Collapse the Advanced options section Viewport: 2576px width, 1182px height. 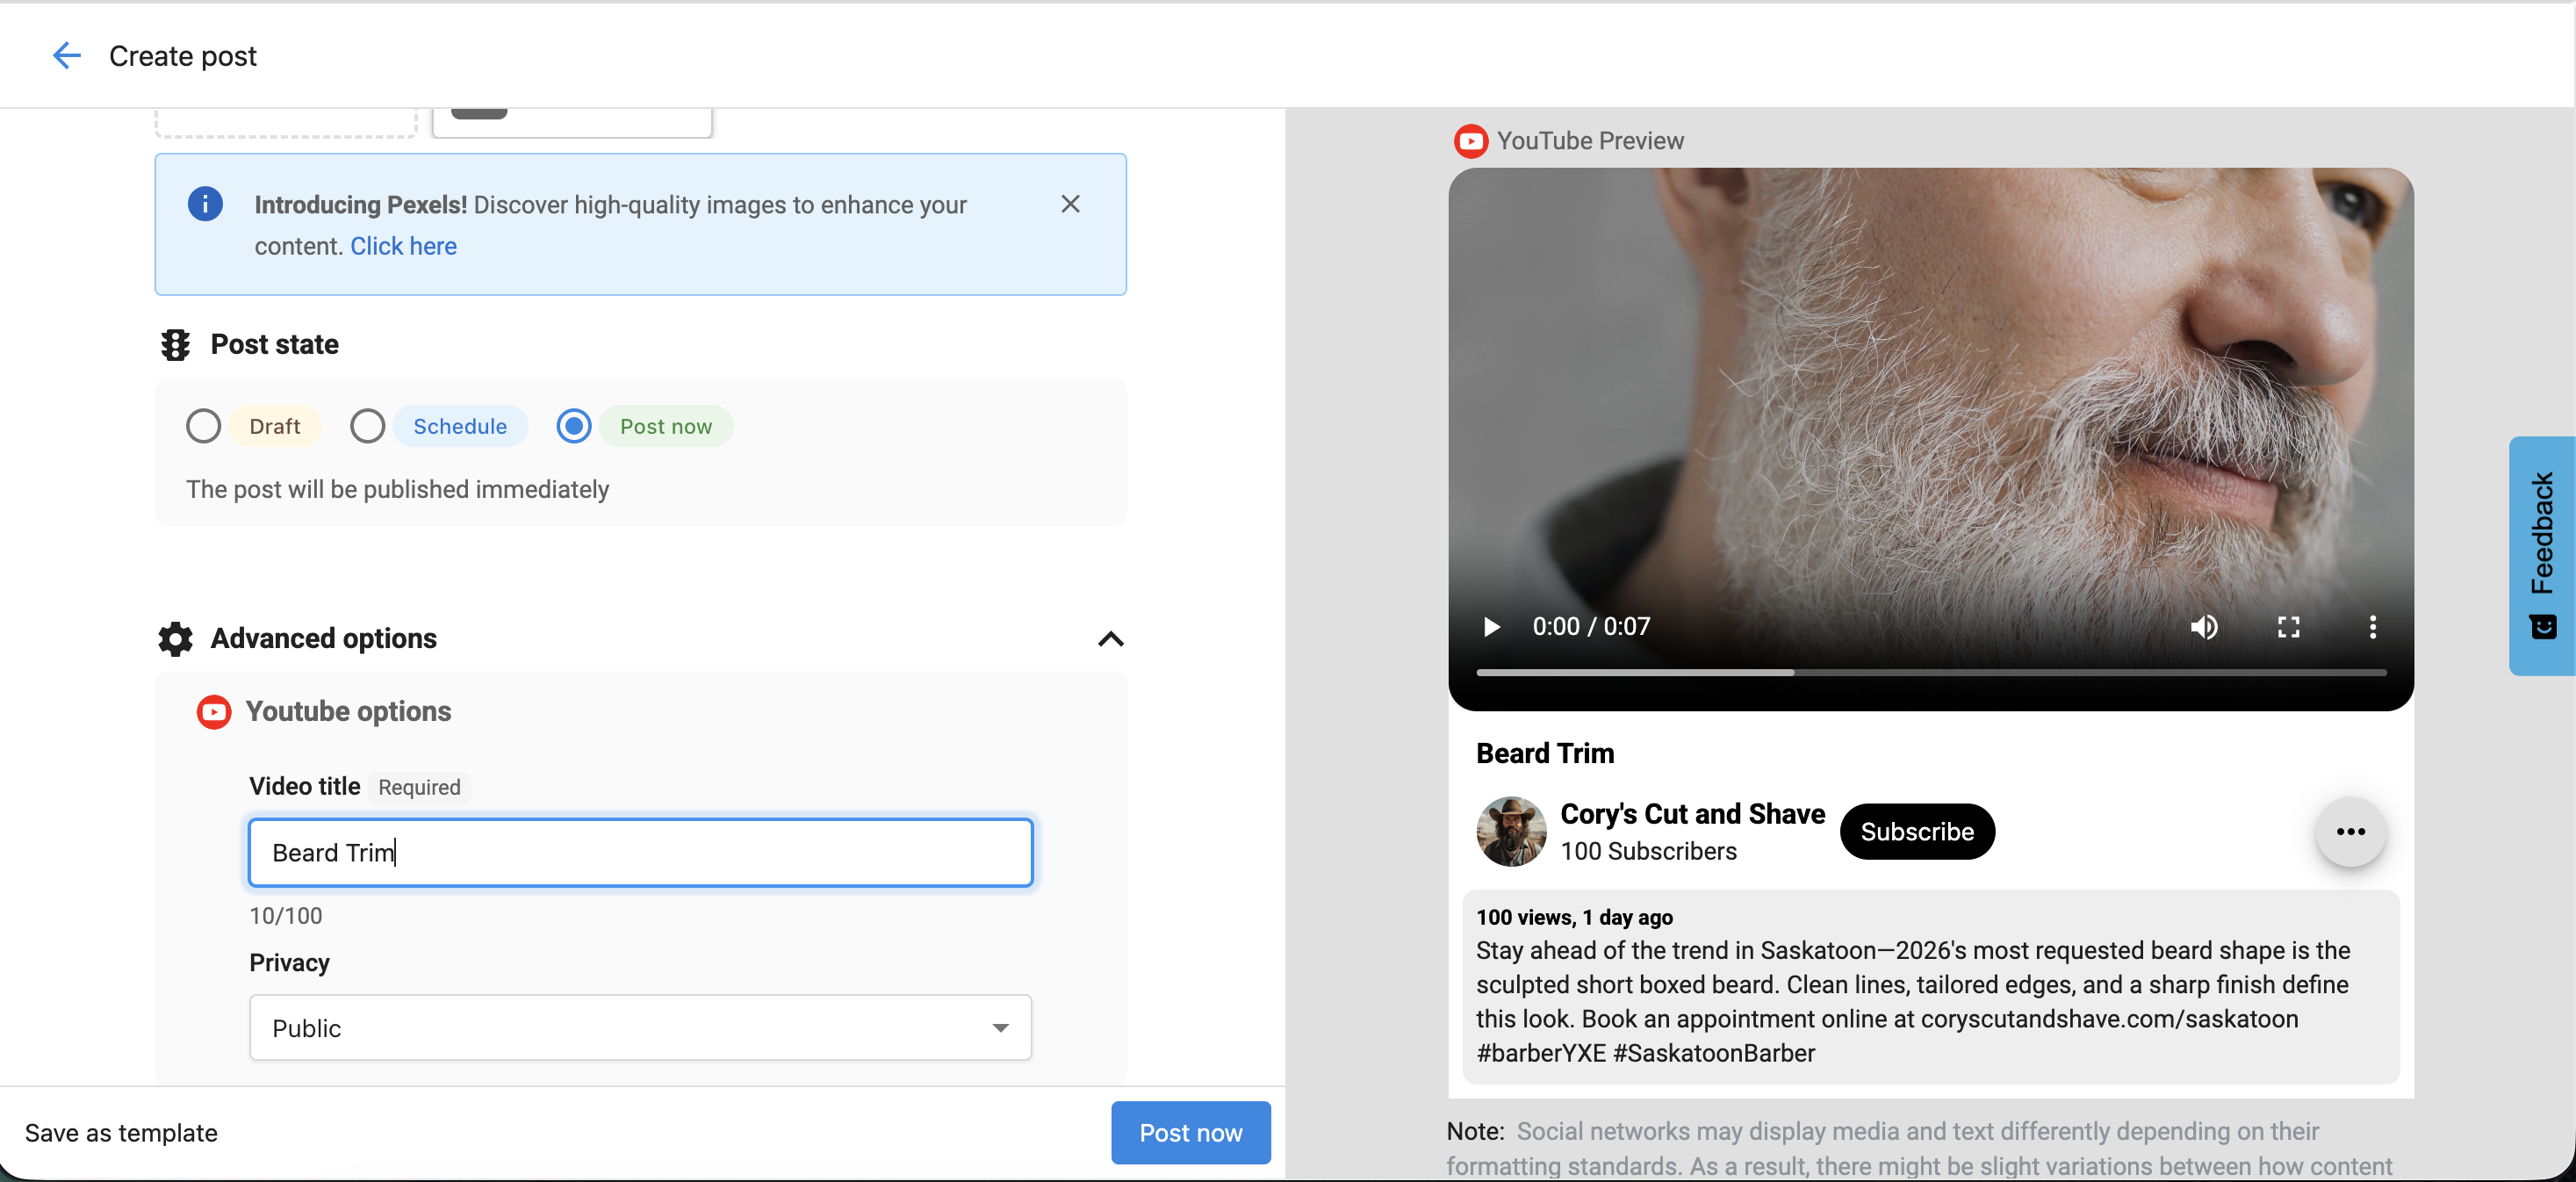click(1110, 639)
